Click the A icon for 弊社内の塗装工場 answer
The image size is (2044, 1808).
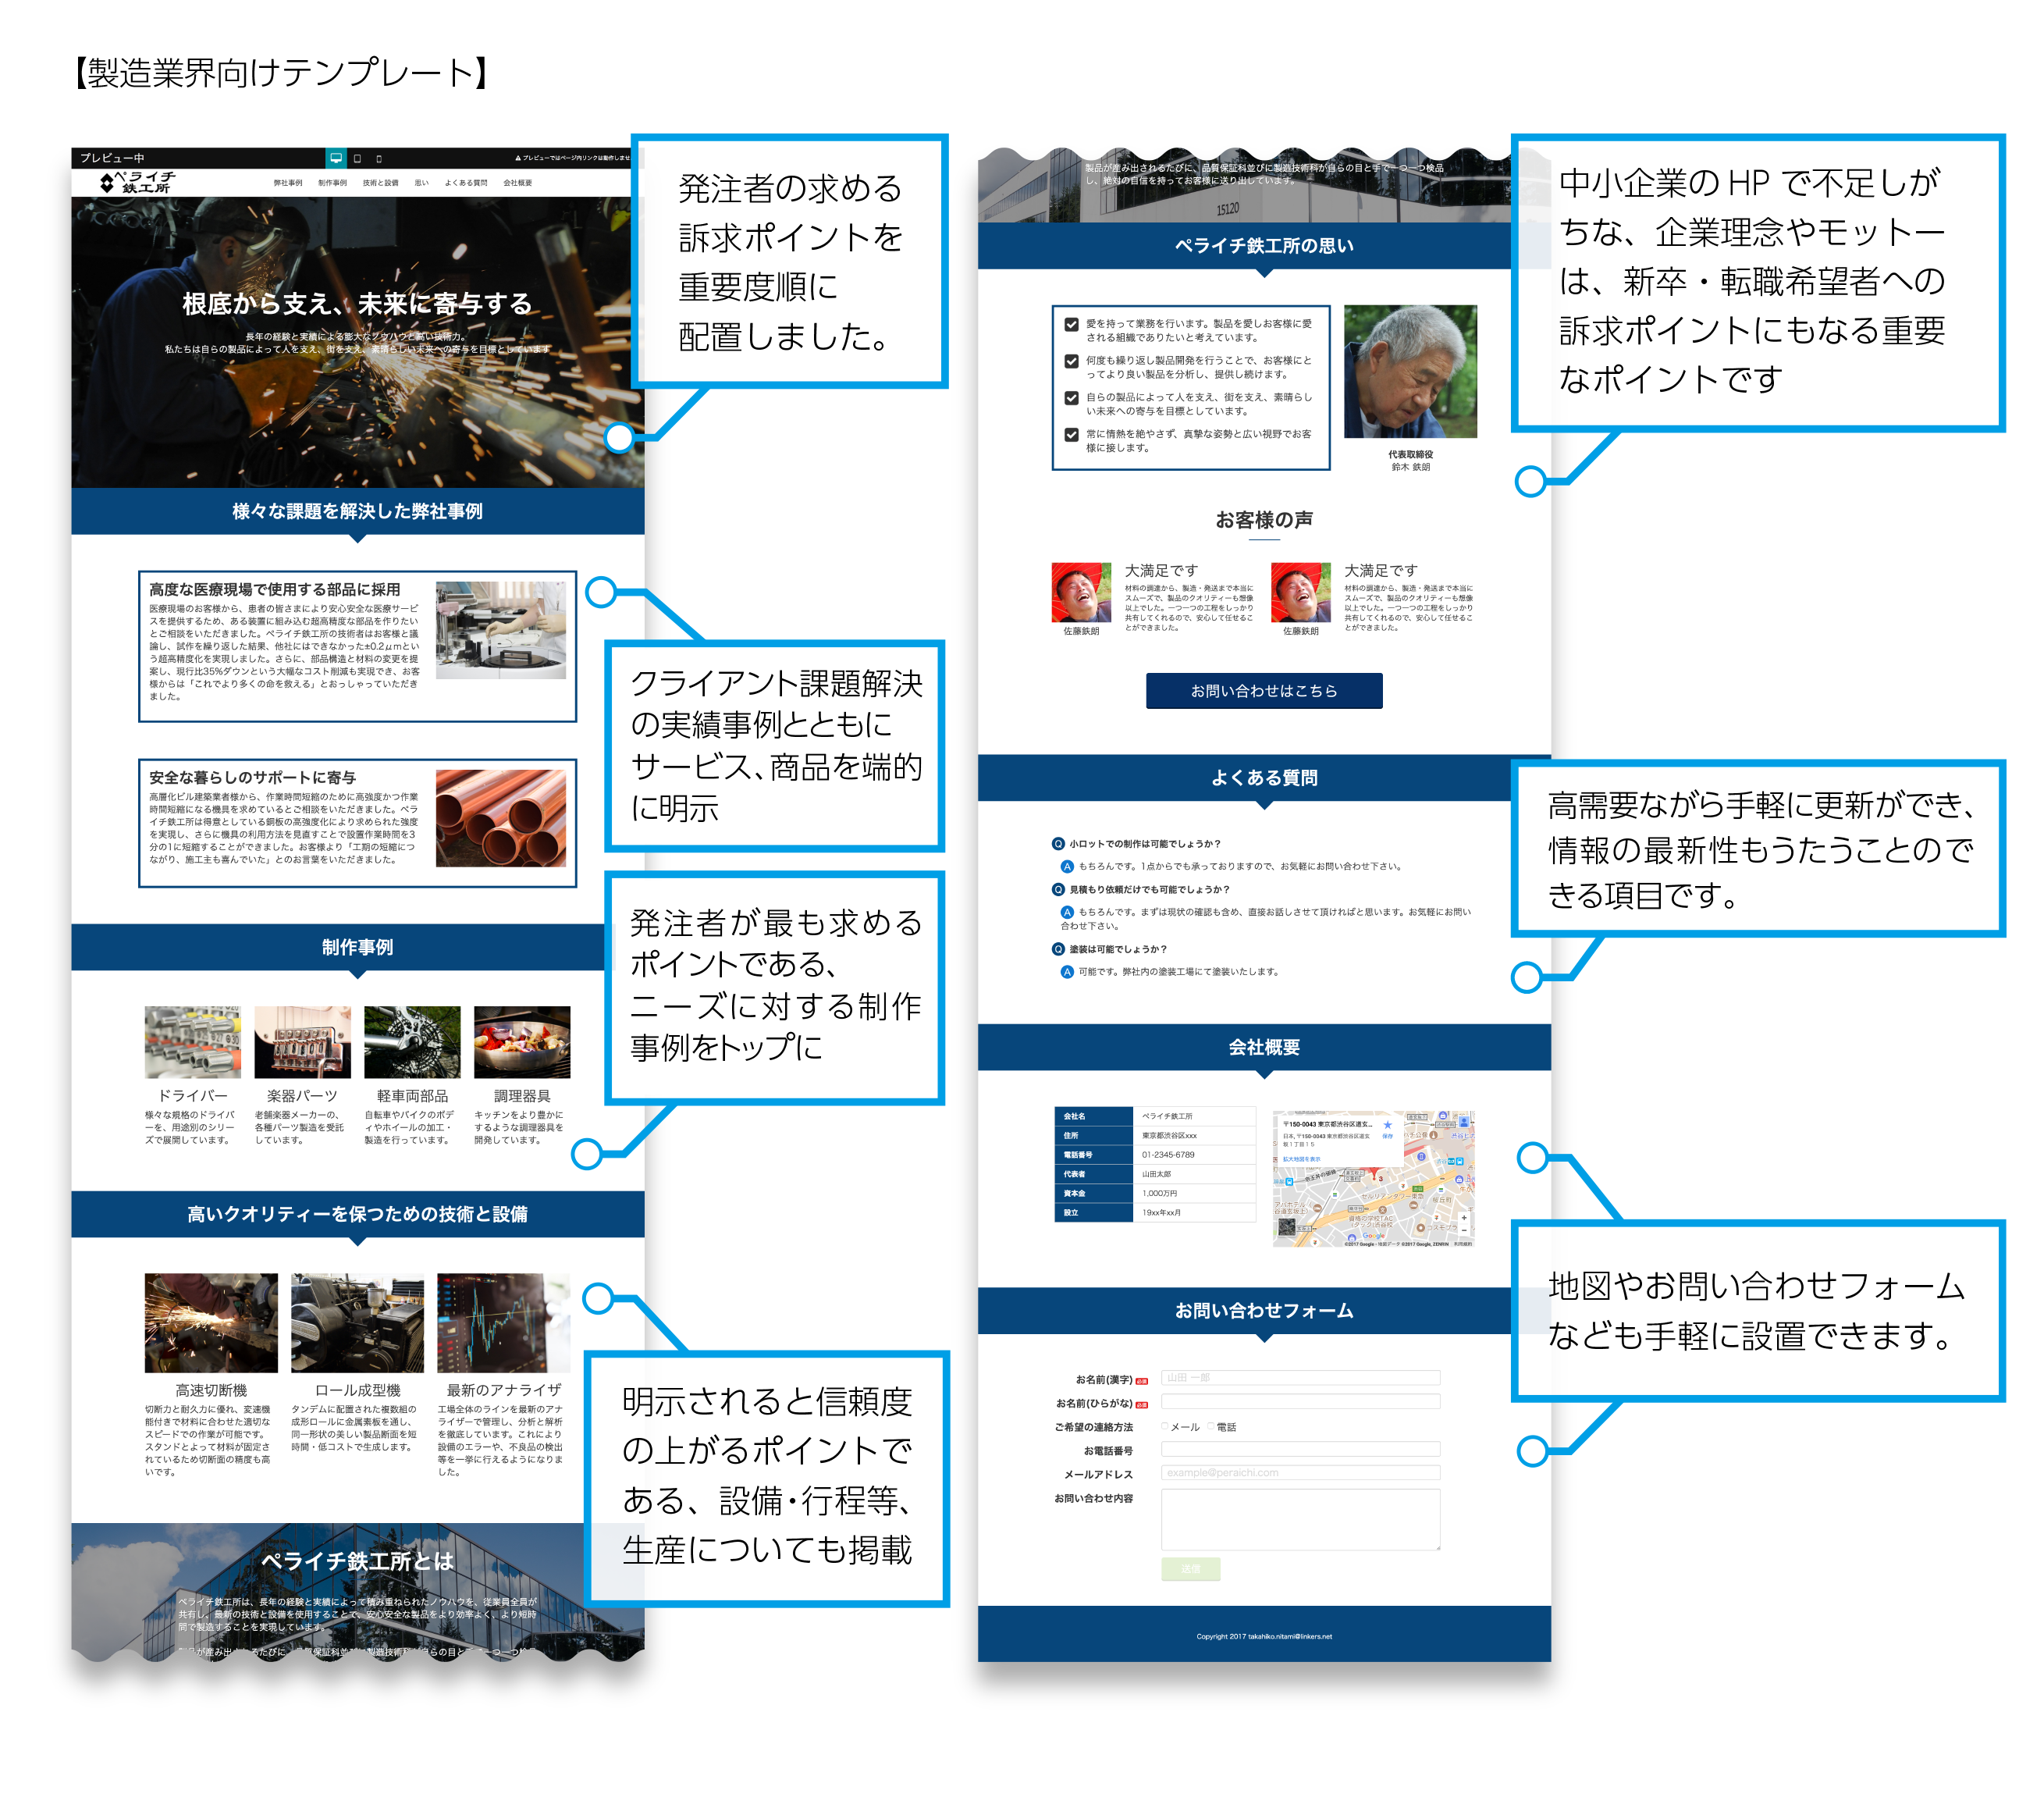[1067, 971]
